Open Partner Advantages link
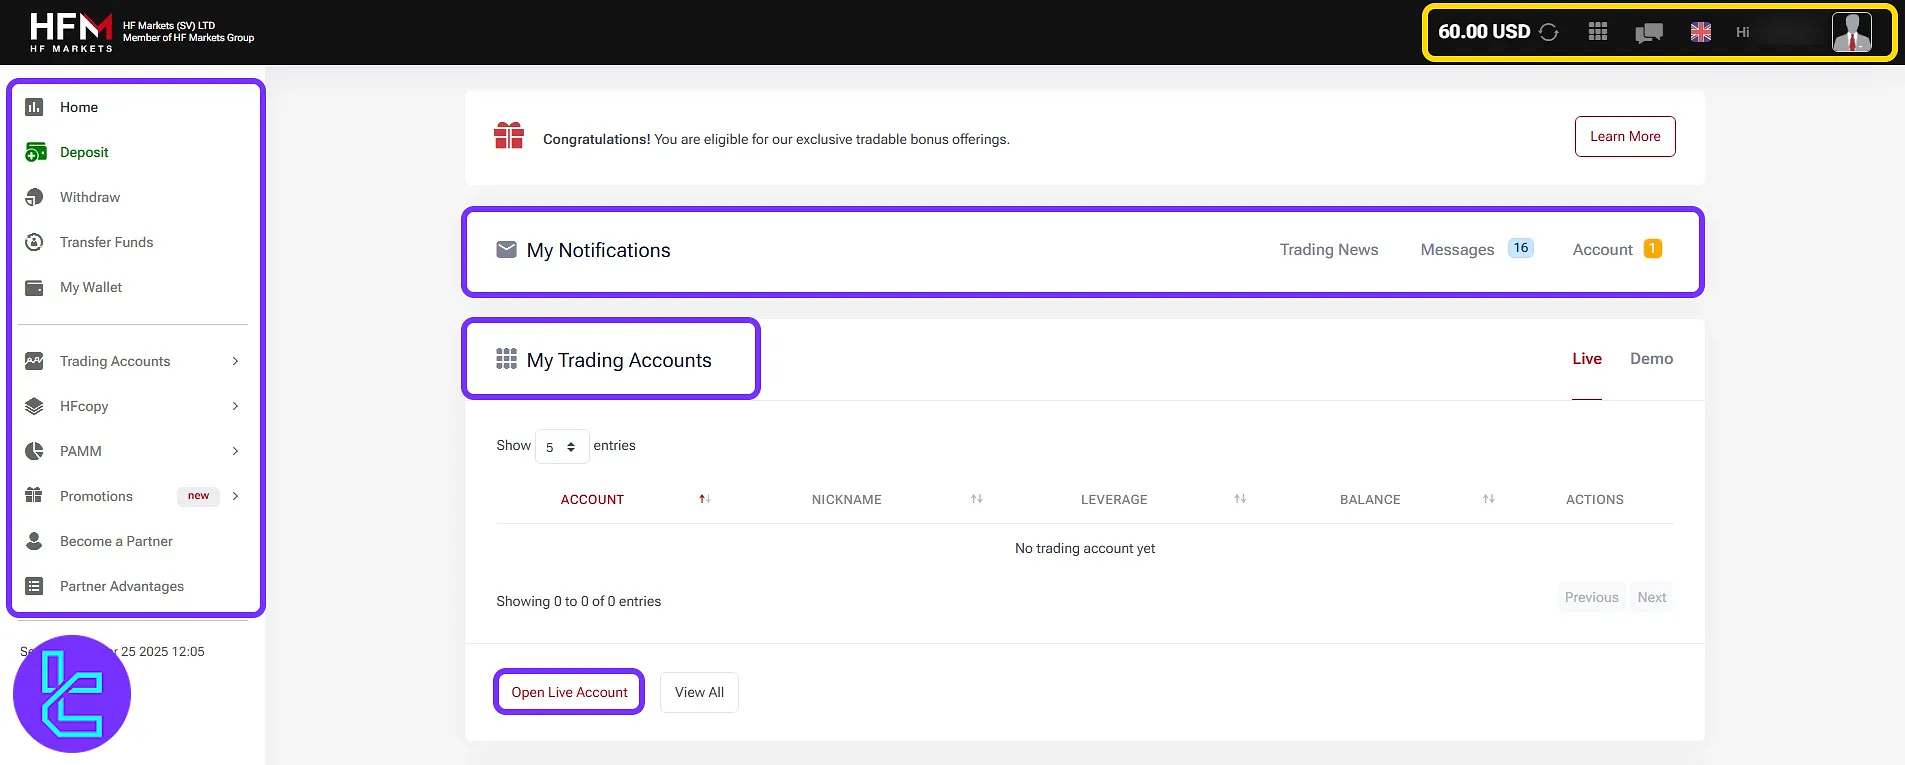The width and height of the screenshot is (1905, 765). [122, 586]
